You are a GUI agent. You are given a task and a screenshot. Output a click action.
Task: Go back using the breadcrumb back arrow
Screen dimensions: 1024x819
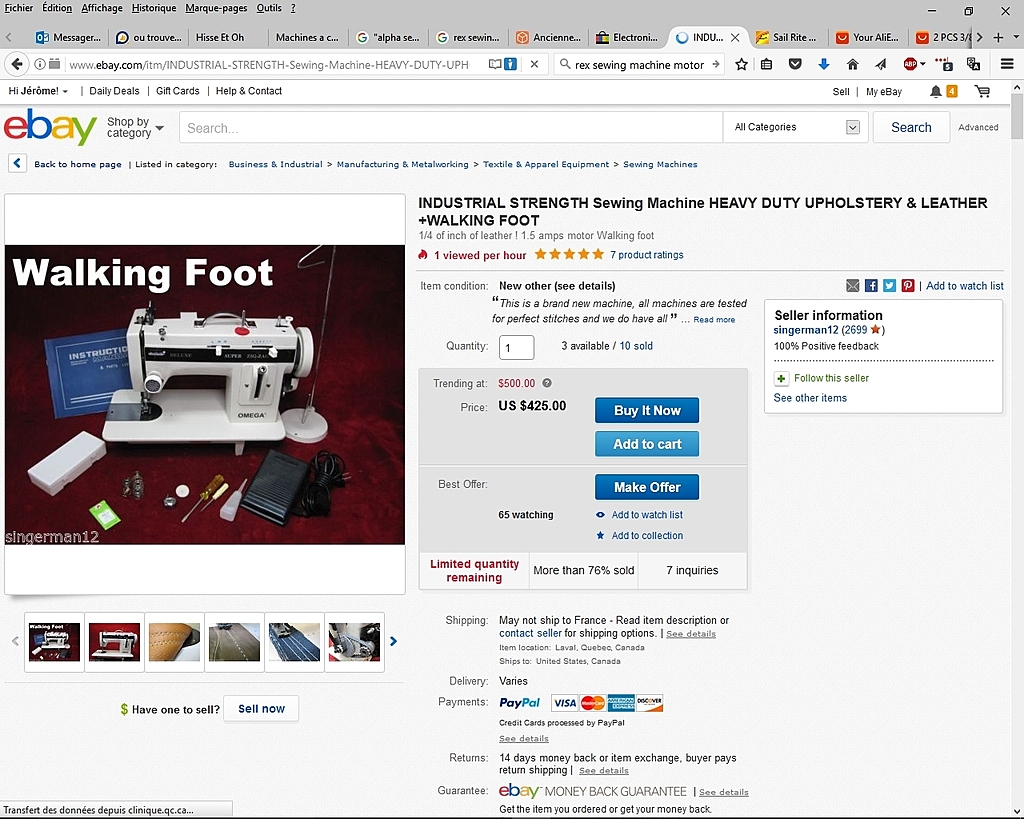click(17, 163)
